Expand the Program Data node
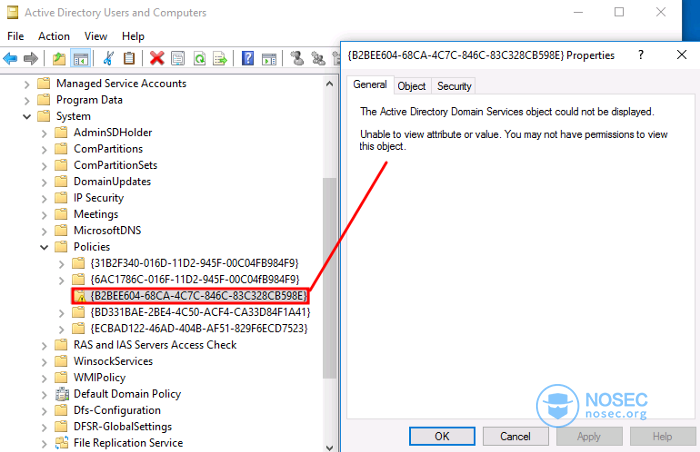The width and height of the screenshot is (700, 452). coord(27,100)
